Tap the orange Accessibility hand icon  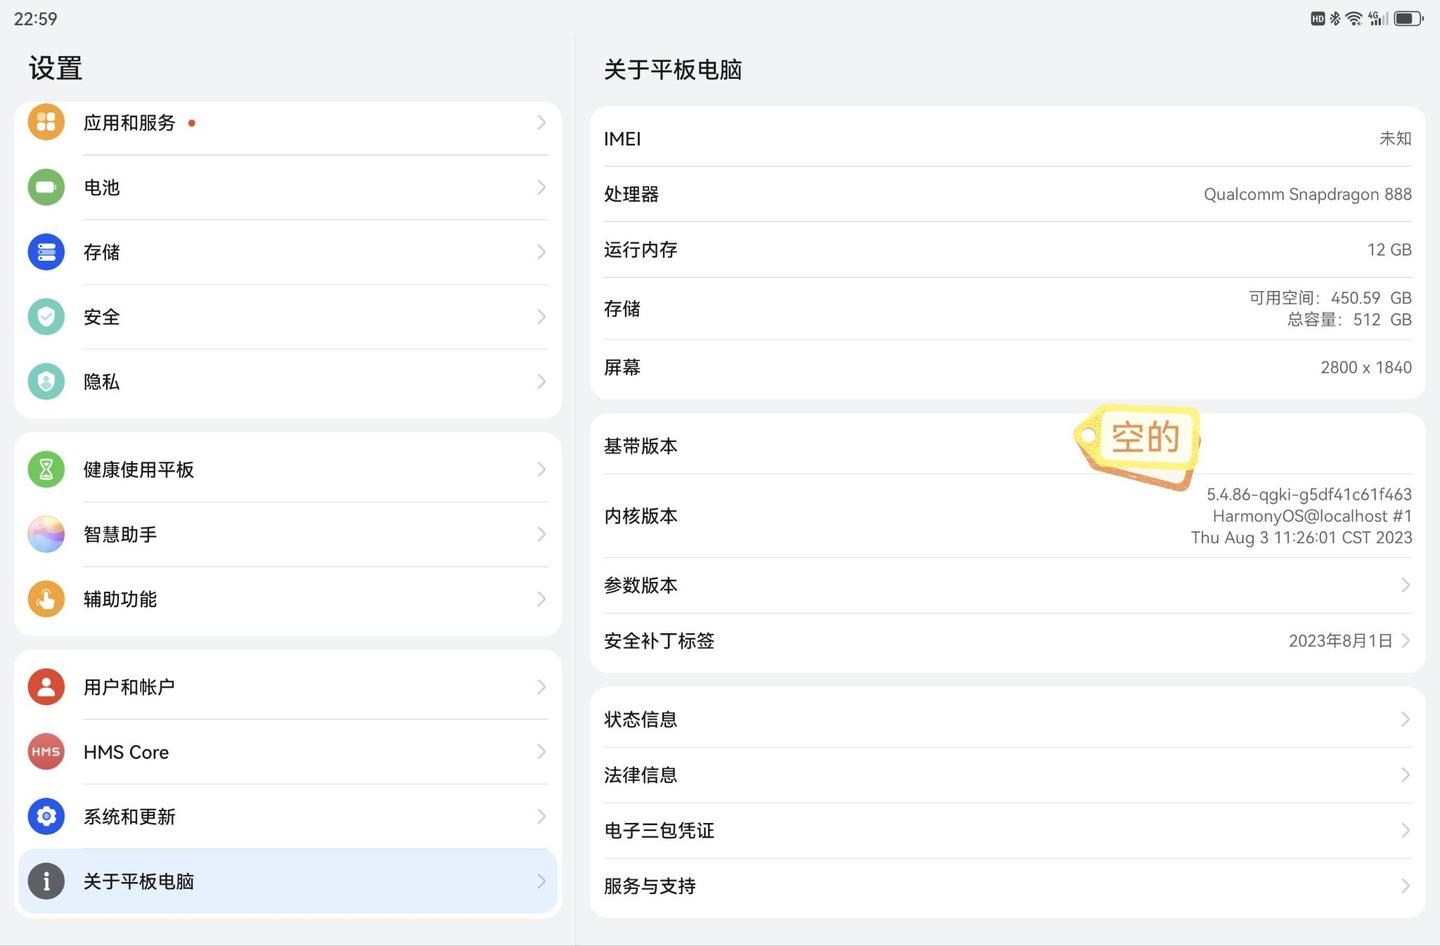point(46,599)
